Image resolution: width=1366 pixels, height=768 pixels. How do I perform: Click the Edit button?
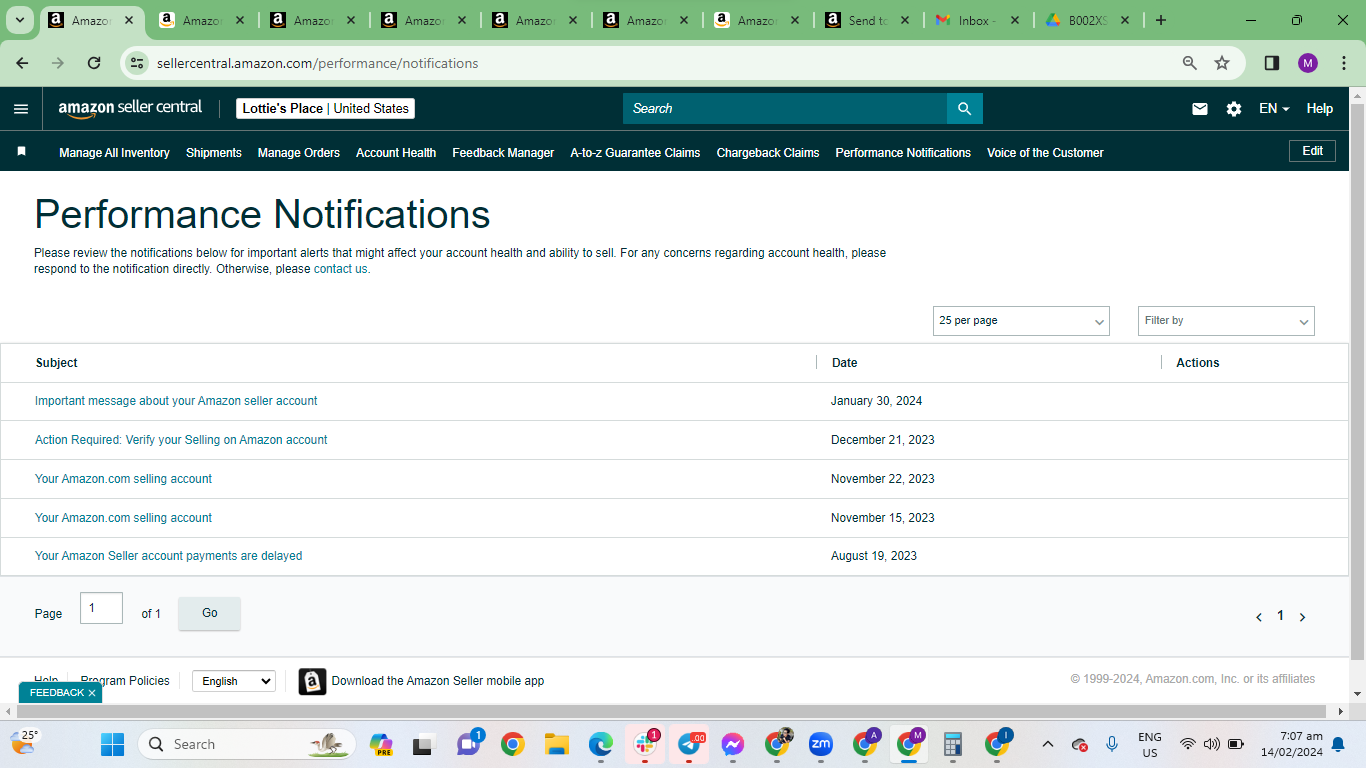tap(1312, 151)
